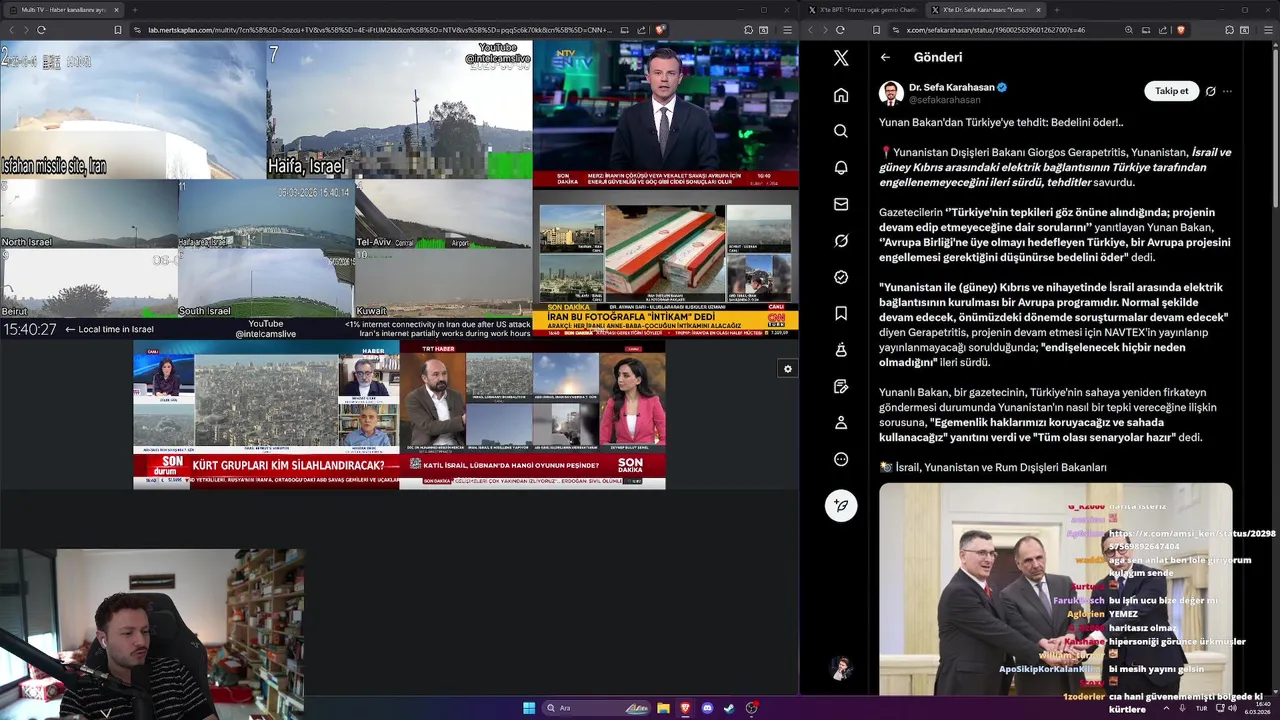Open hamburger menu in Multi TV window
This screenshot has height=720, width=1280.
787,30
